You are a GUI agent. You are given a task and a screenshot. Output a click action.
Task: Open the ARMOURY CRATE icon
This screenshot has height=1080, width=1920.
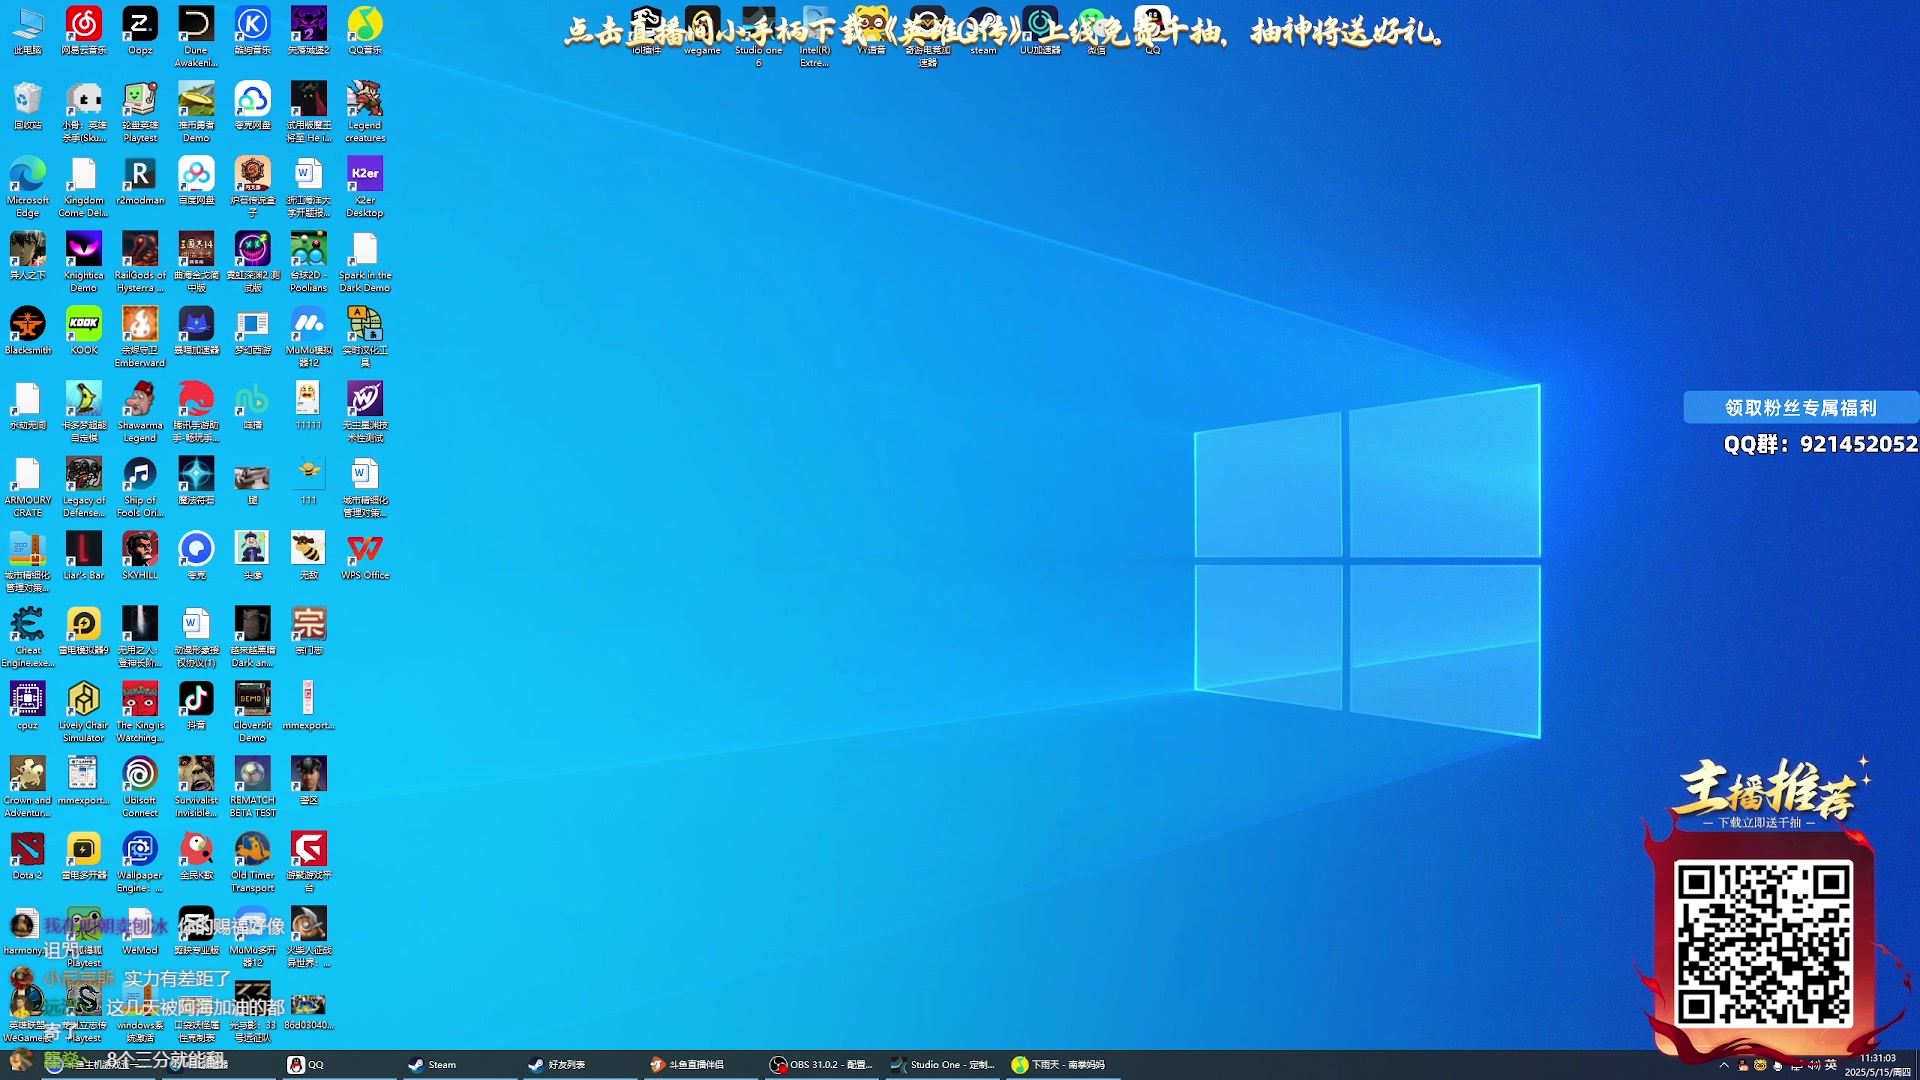pyautogui.click(x=28, y=487)
